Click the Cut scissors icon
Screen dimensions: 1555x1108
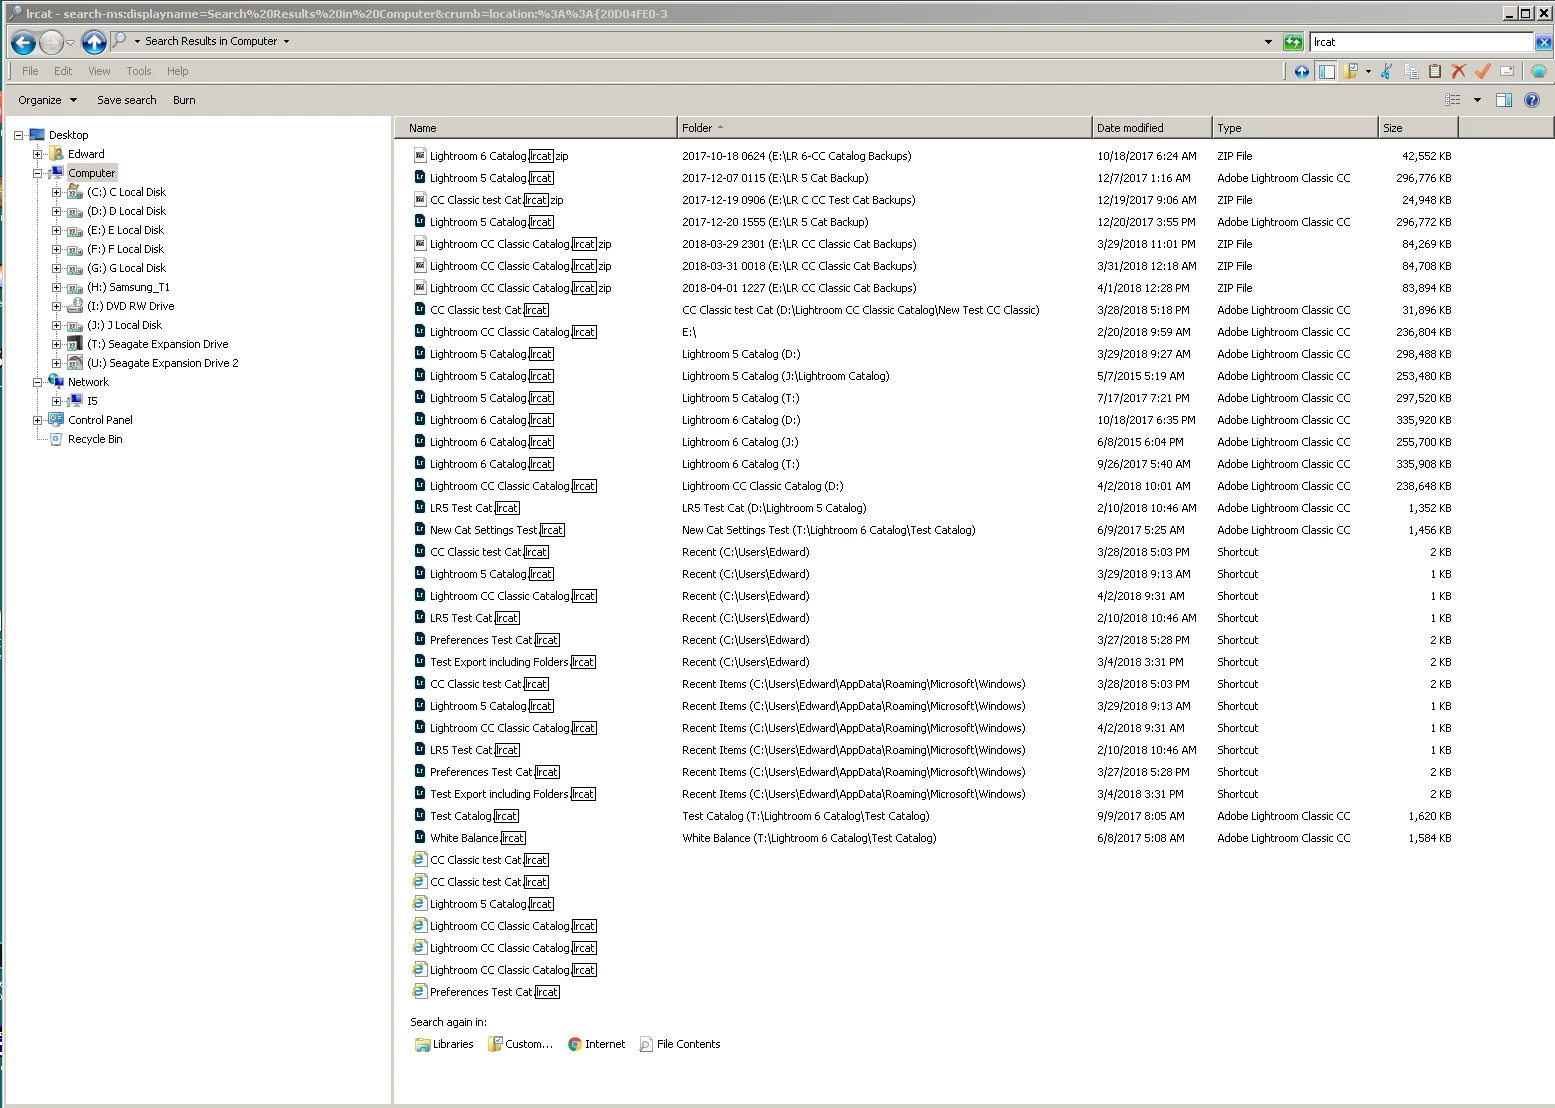pyautogui.click(x=1386, y=71)
